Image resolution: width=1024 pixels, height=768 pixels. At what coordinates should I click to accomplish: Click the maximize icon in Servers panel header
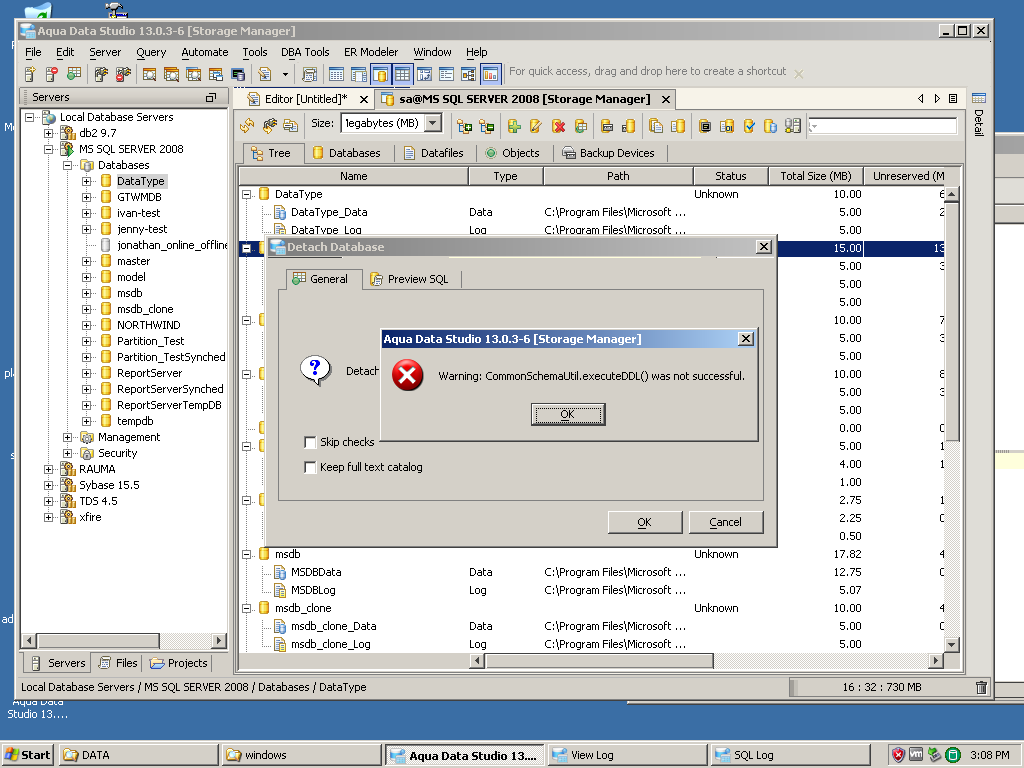pos(210,97)
